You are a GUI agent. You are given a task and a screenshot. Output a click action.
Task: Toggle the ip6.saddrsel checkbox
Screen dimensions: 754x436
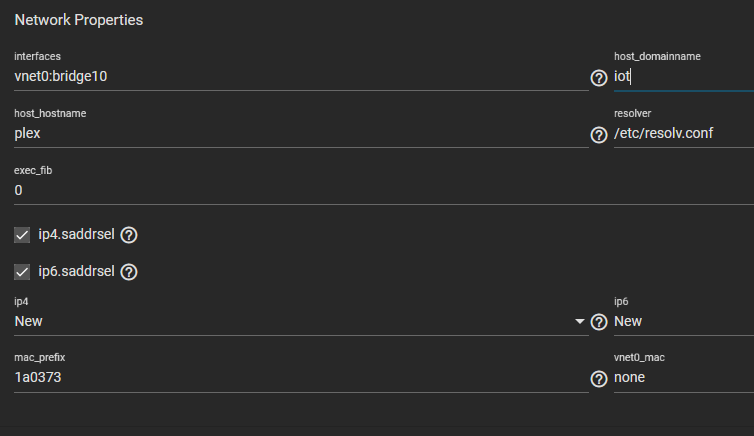(22, 272)
